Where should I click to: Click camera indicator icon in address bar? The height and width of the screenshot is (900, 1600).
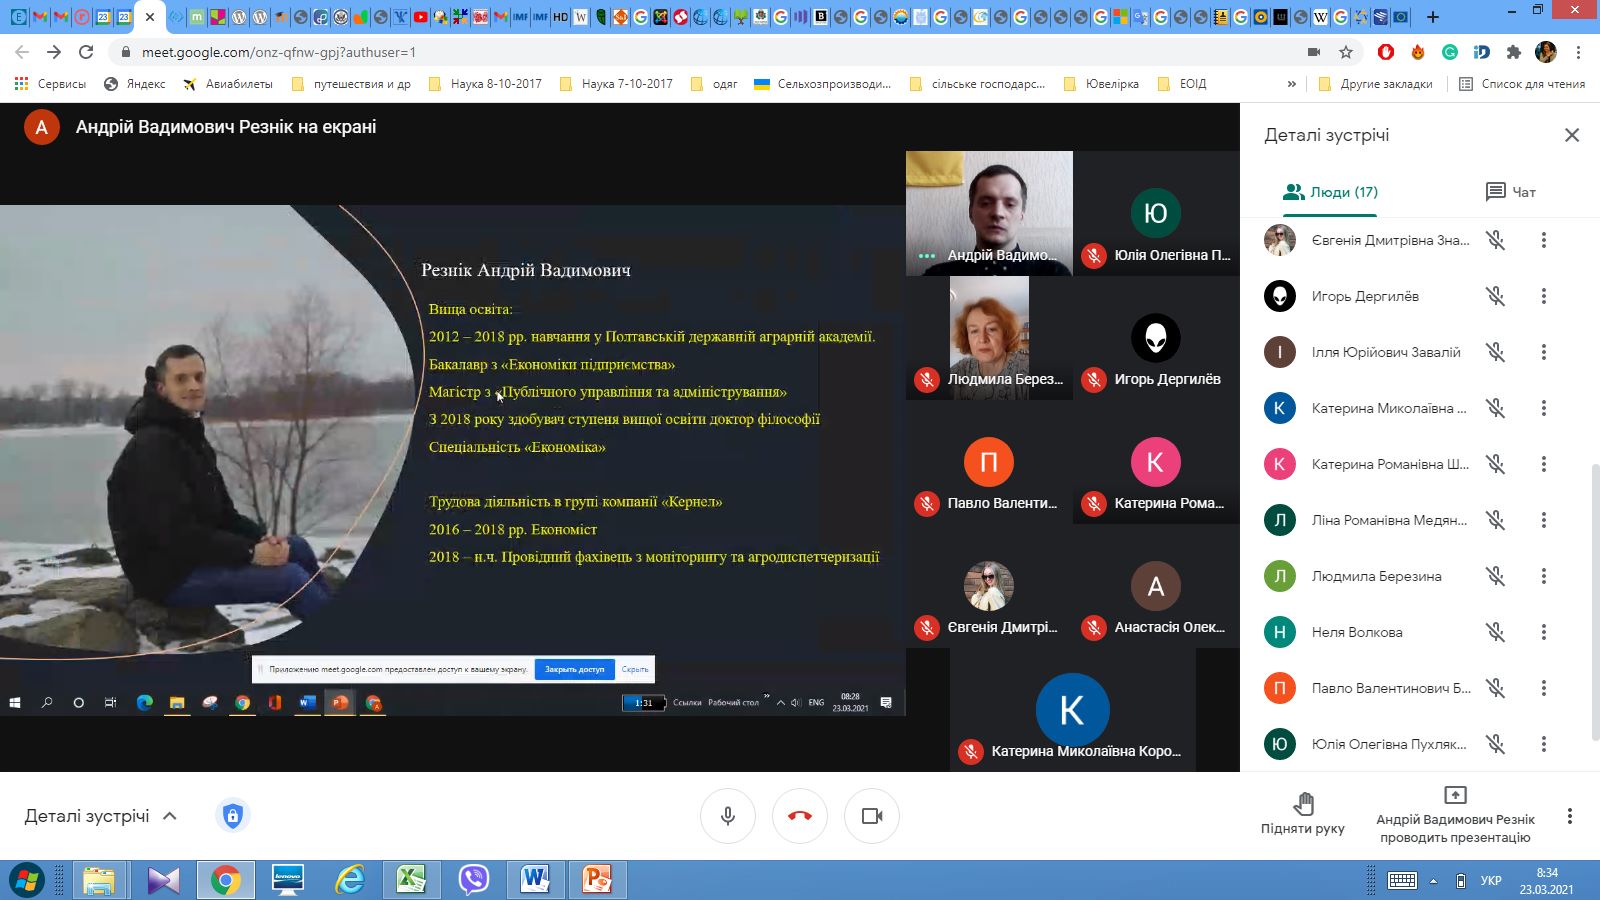pyautogui.click(x=1314, y=52)
